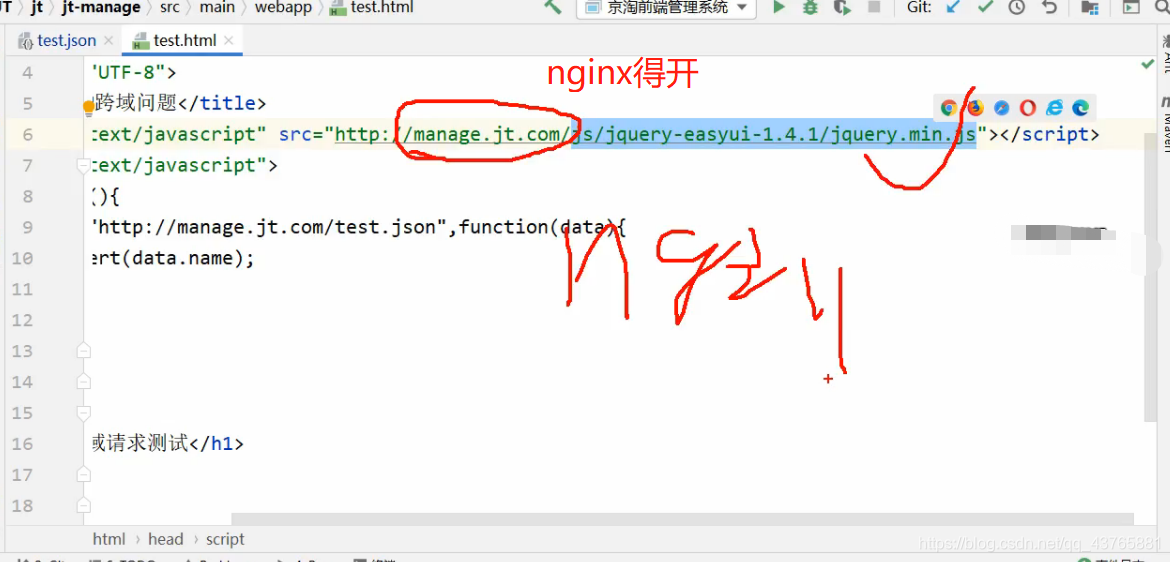Open page in Safari browser icon

(x=1001, y=107)
